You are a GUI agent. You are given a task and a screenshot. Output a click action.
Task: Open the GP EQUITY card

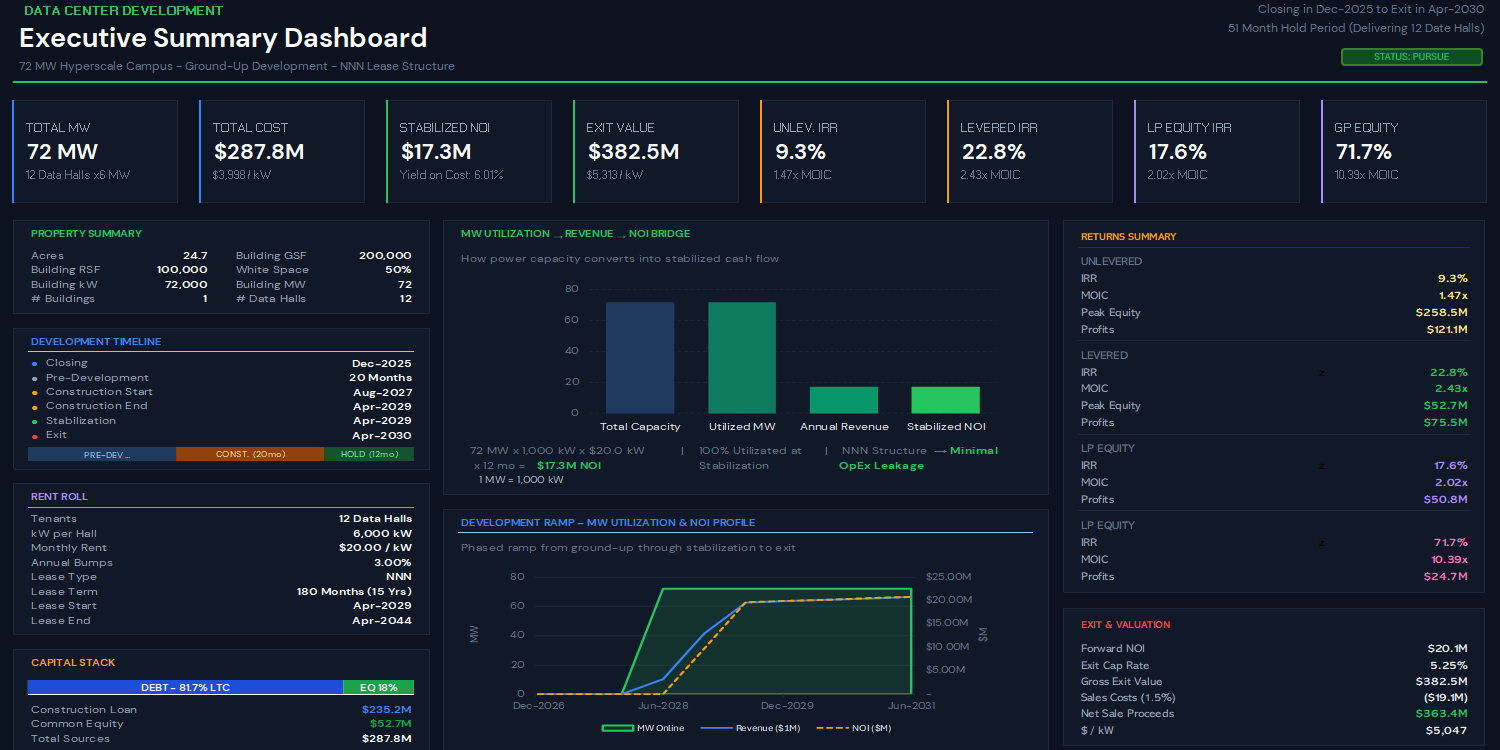(x=1404, y=151)
